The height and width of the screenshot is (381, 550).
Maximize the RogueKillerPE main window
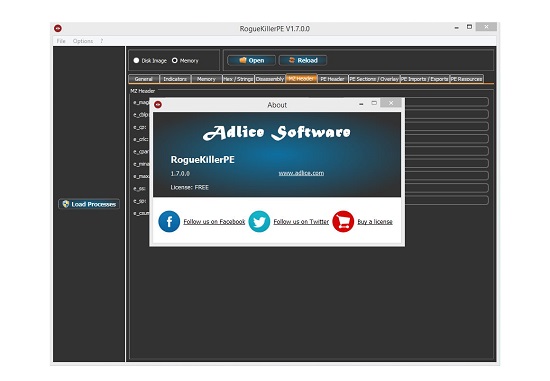click(x=469, y=27)
